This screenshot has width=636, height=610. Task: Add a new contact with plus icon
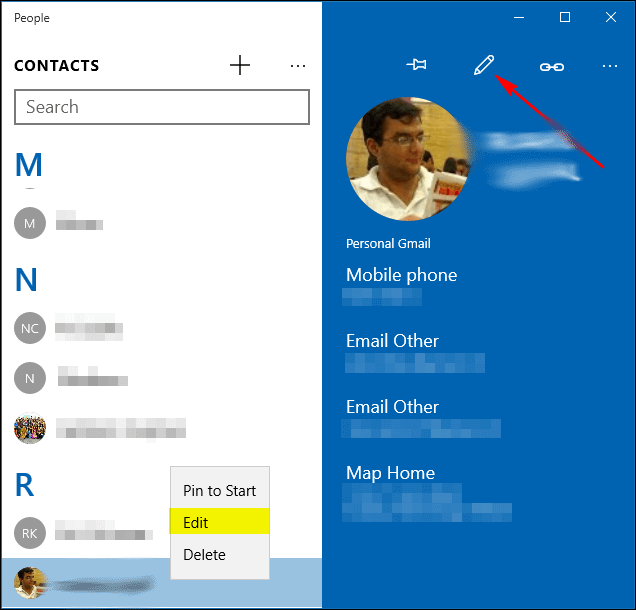pos(240,65)
